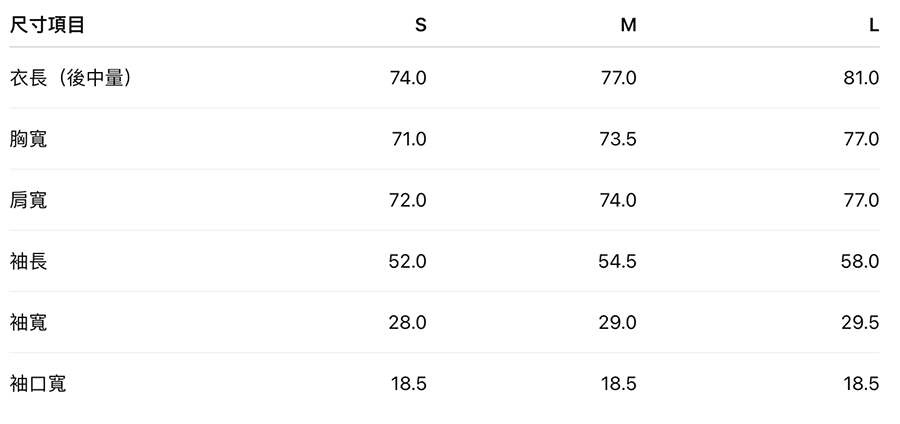
Task: Click the 衣長（後中量）row label
Action: coord(71,78)
